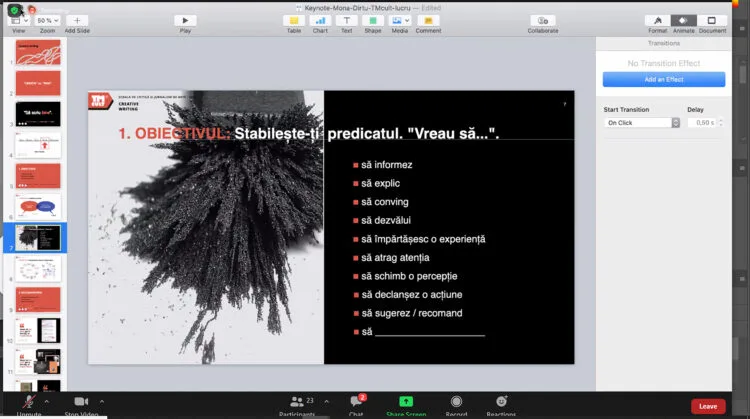
Task: Click the bullet 'să atrag atenția'
Action: tap(395, 258)
